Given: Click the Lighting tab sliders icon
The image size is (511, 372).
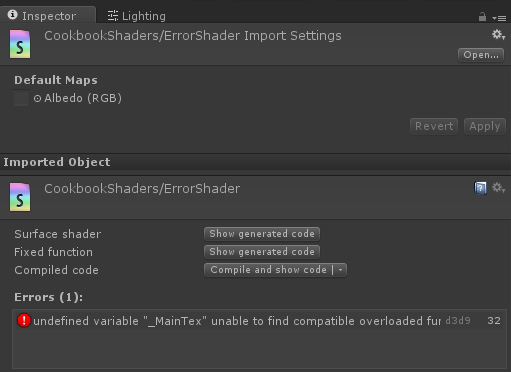Looking at the screenshot, I should click(x=113, y=16).
